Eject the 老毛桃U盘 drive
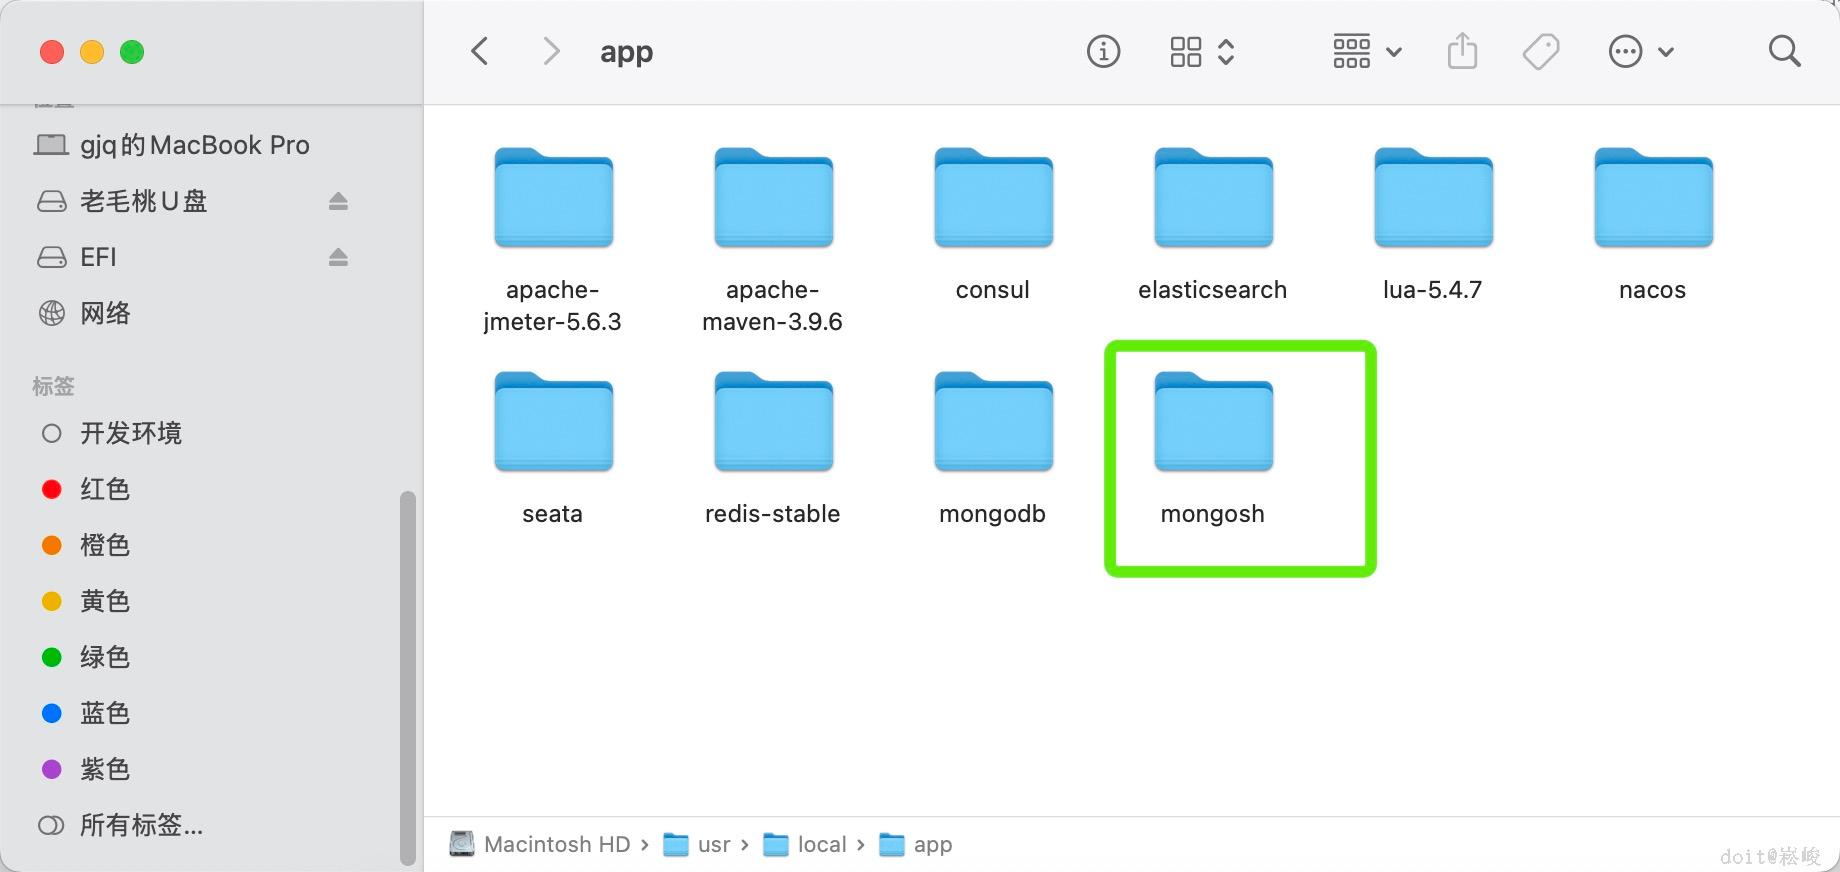 338,201
